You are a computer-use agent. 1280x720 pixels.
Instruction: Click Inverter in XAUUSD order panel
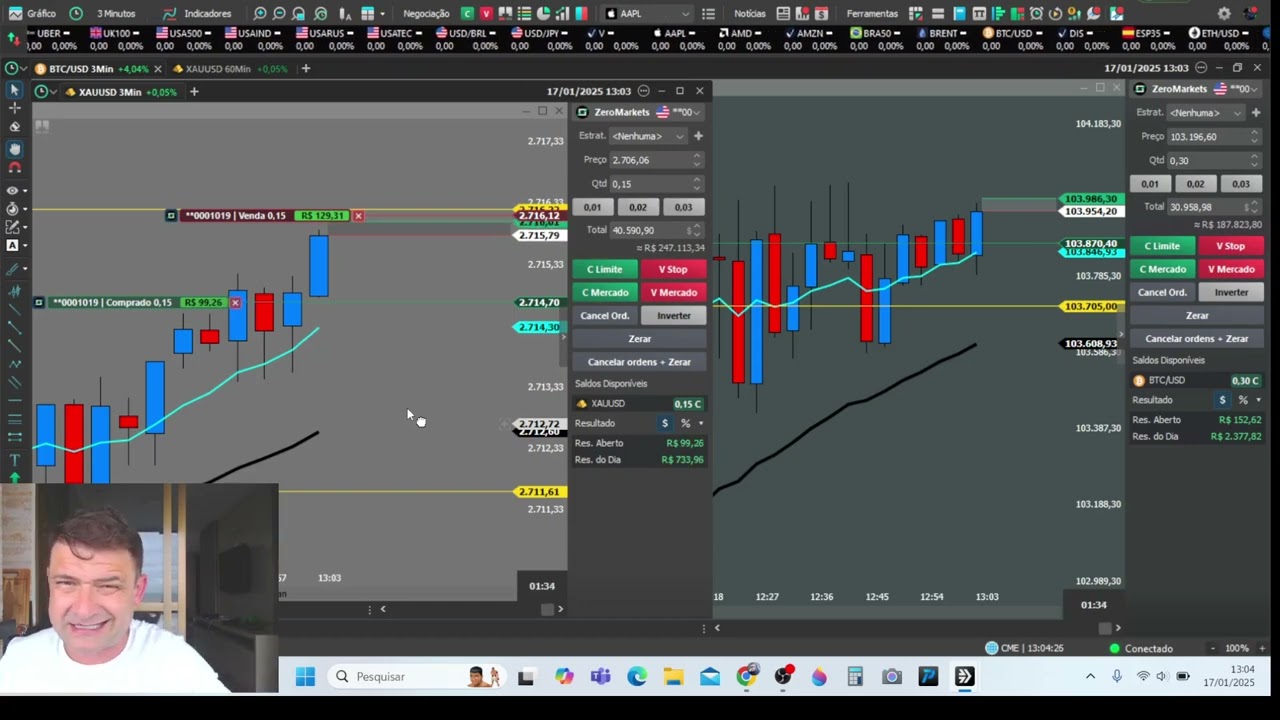pos(673,316)
